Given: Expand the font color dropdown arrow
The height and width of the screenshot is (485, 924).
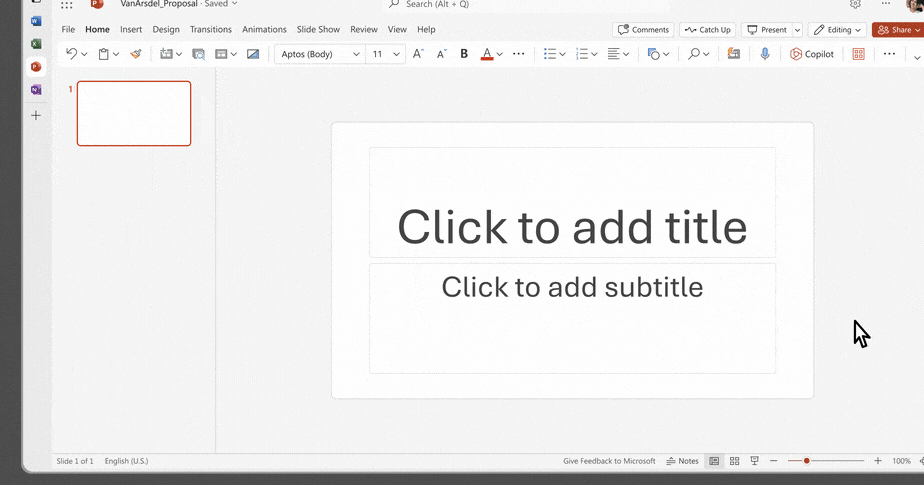Looking at the screenshot, I should click(499, 54).
